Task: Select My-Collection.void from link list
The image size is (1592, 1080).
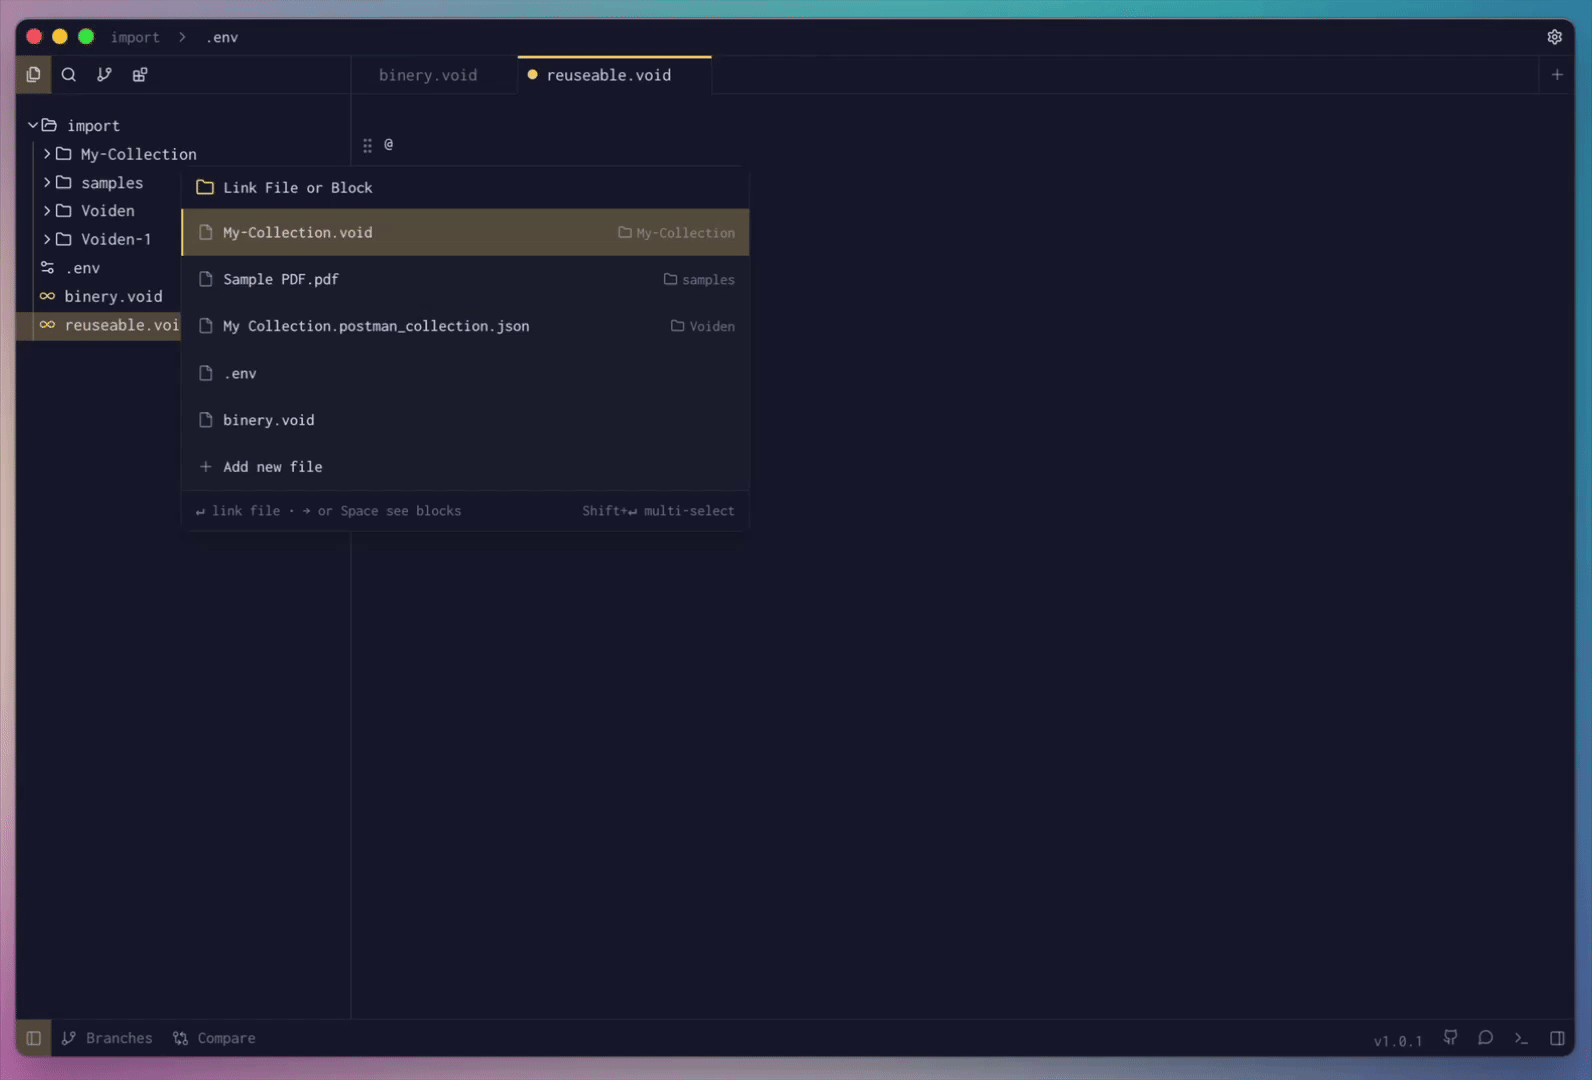Action: pyautogui.click(x=297, y=233)
